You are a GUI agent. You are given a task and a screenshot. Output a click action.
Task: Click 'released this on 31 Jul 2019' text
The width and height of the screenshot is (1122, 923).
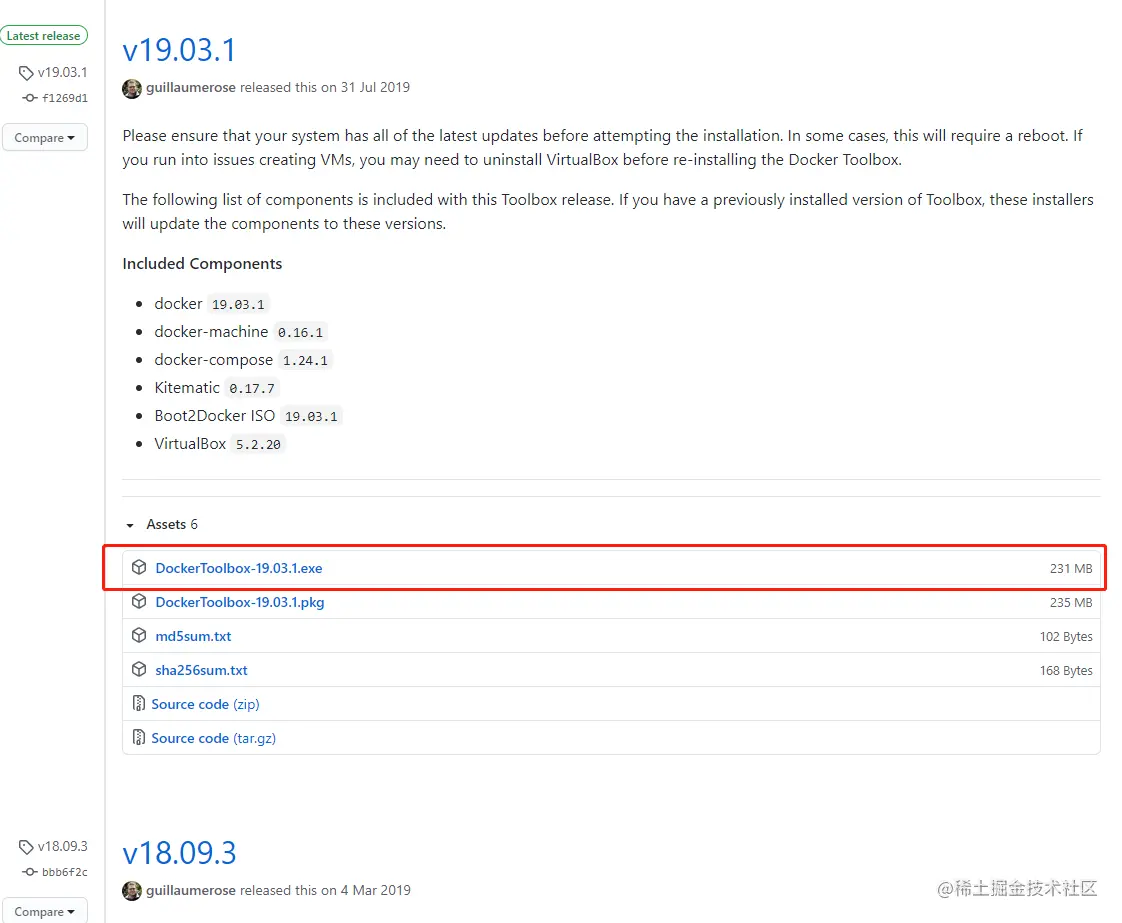[325, 87]
